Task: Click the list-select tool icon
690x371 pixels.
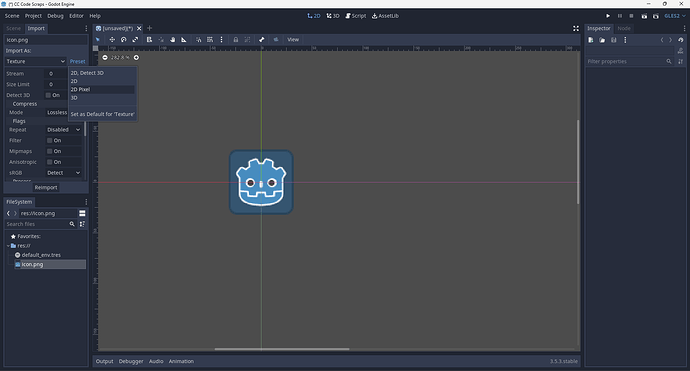Action: click(x=150, y=40)
